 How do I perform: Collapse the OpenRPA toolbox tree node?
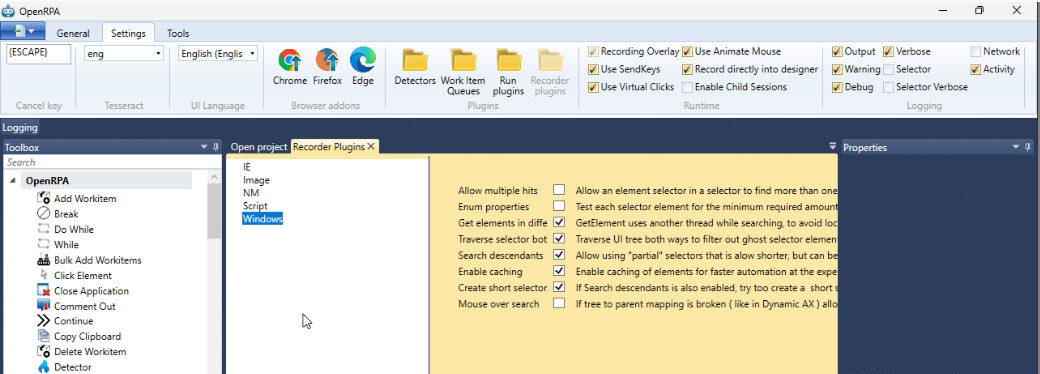click(x=13, y=181)
